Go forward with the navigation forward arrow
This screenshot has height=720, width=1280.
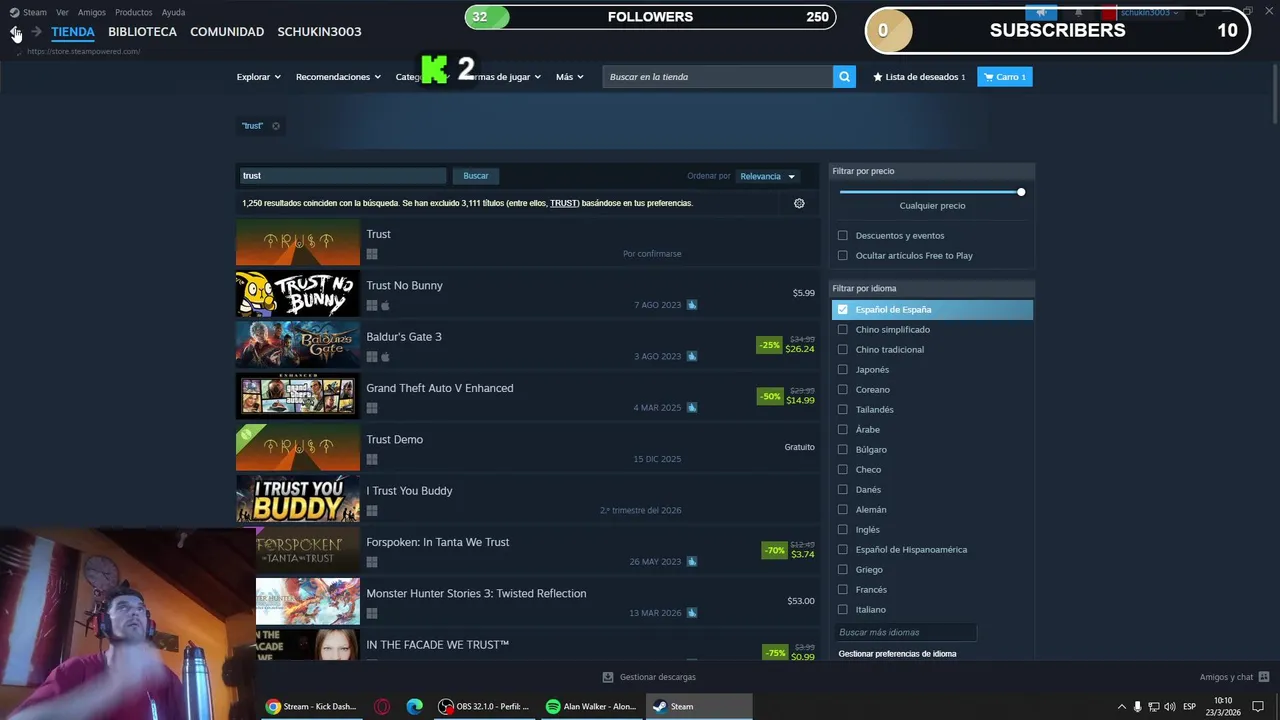[36, 32]
